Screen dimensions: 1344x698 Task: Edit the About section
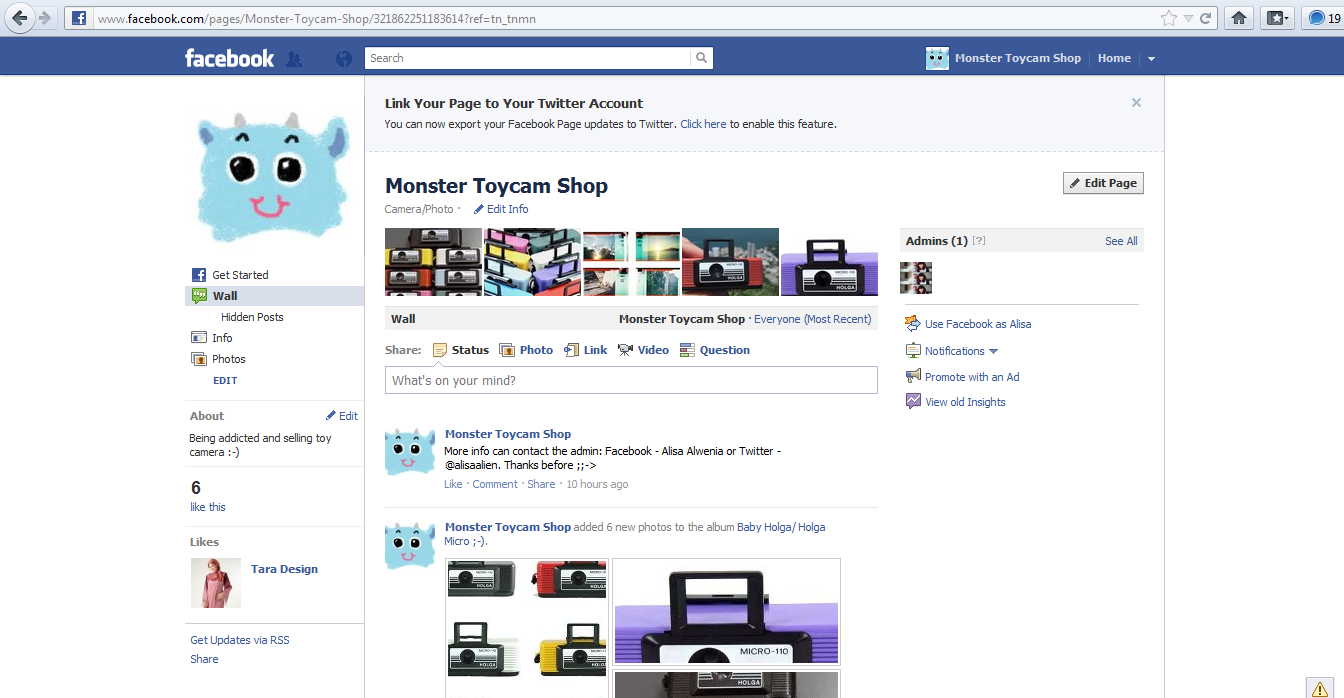click(x=342, y=416)
